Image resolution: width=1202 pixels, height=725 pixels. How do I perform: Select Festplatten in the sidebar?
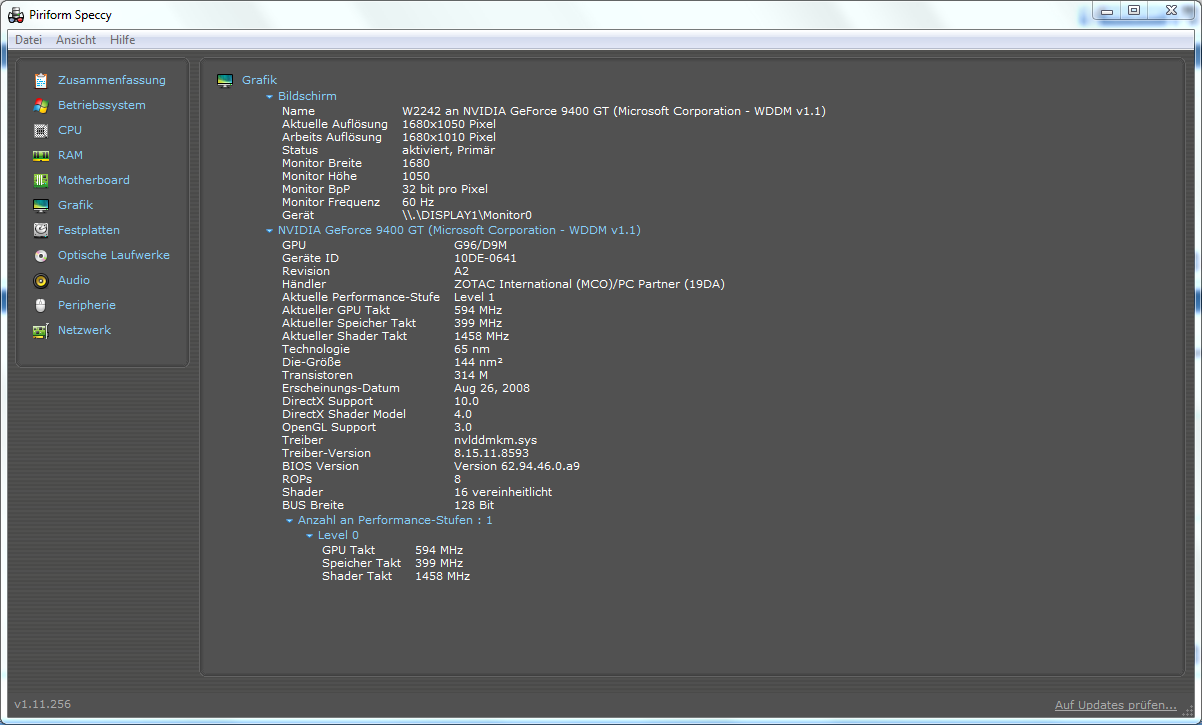[x=89, y=230]
